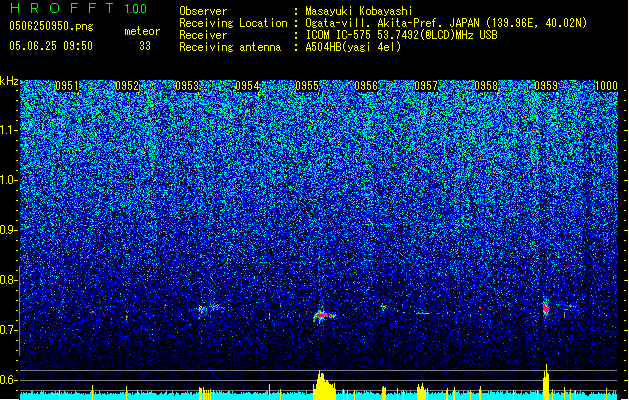Click the 0957 time marker
629x400 pixels.
(426, 86)
